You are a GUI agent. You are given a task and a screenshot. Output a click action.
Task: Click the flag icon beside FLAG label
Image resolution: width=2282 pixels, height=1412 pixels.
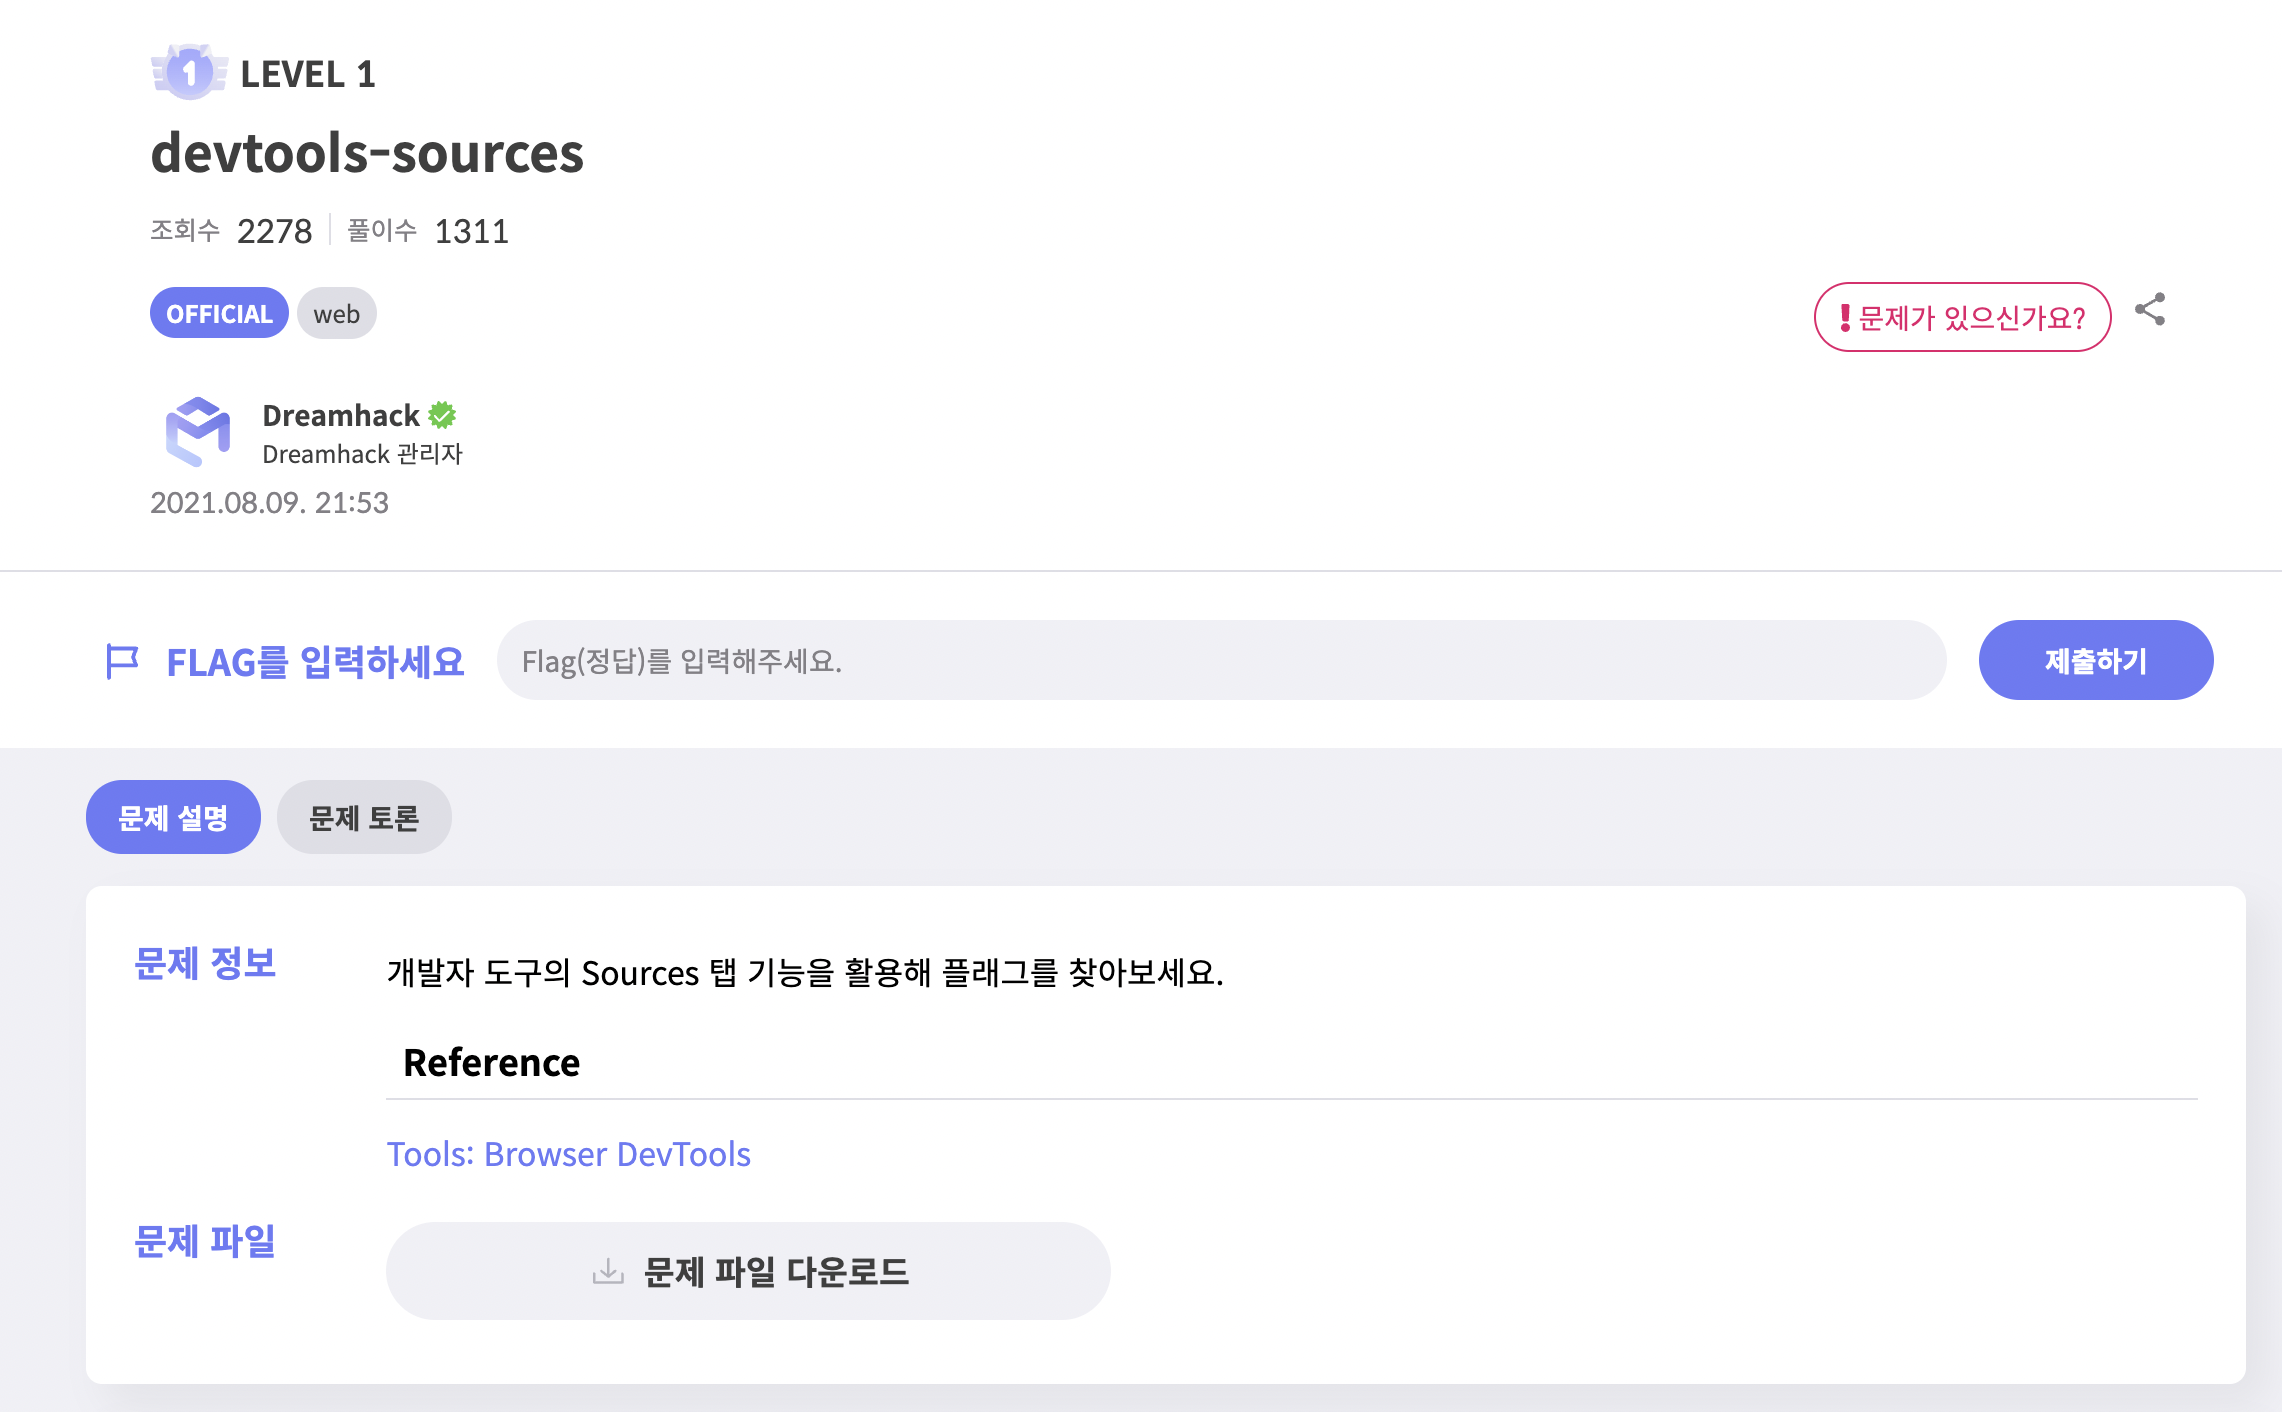122,661
